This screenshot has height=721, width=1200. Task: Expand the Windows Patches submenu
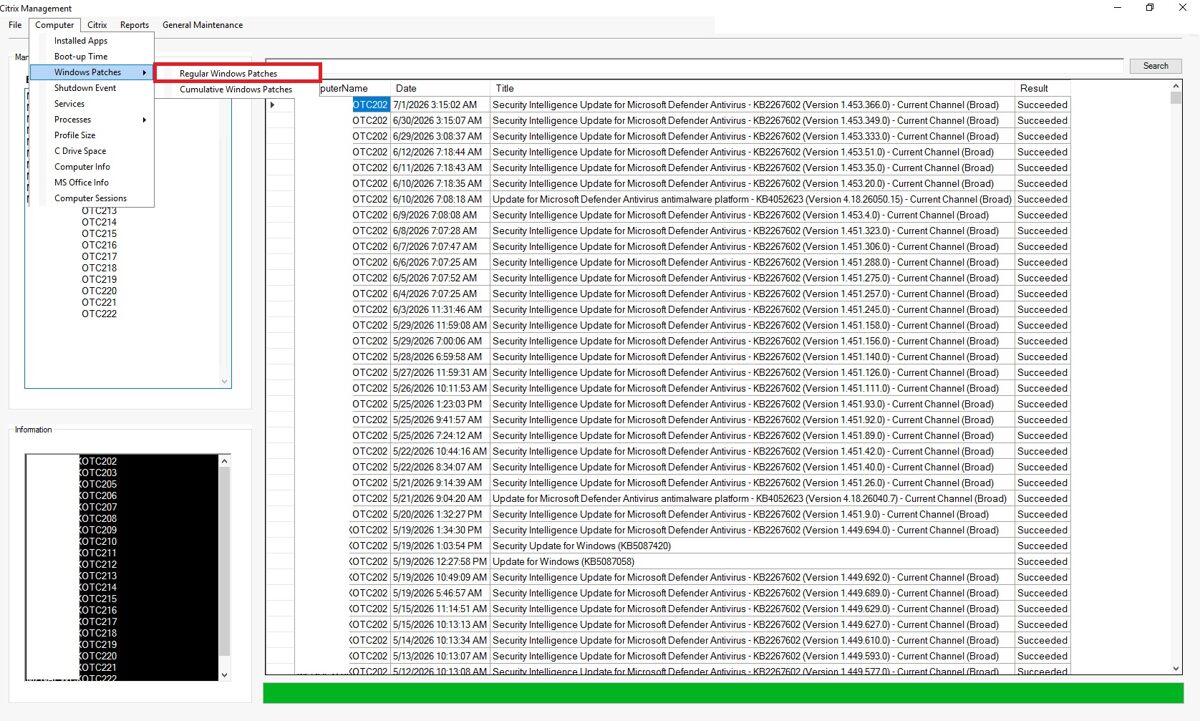[x=91, y=72]
